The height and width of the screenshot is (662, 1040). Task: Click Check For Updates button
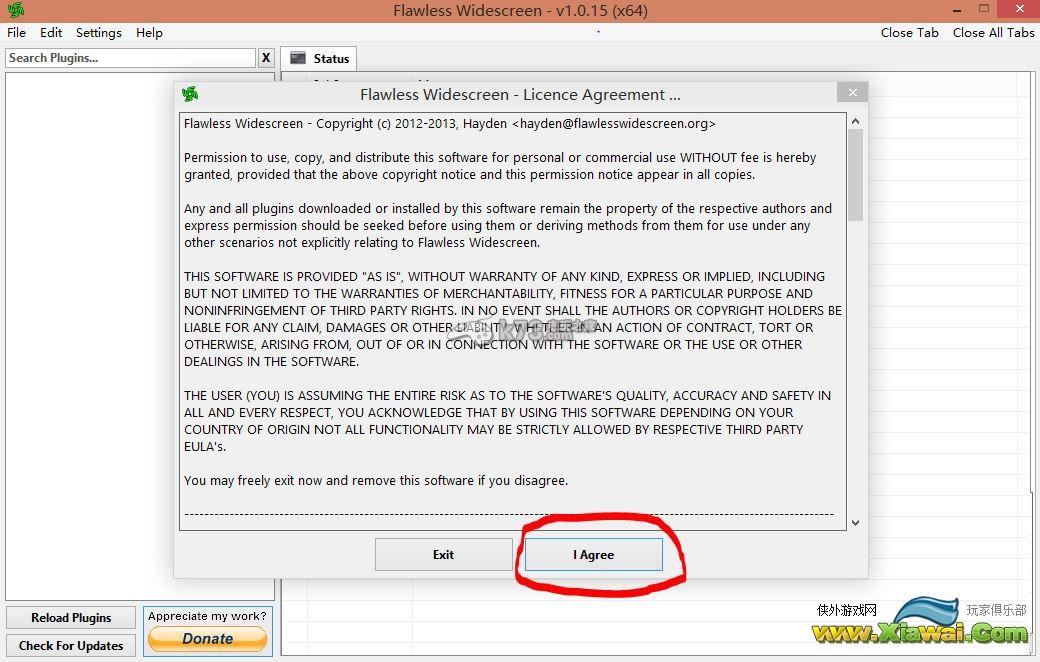click(71, 645)
